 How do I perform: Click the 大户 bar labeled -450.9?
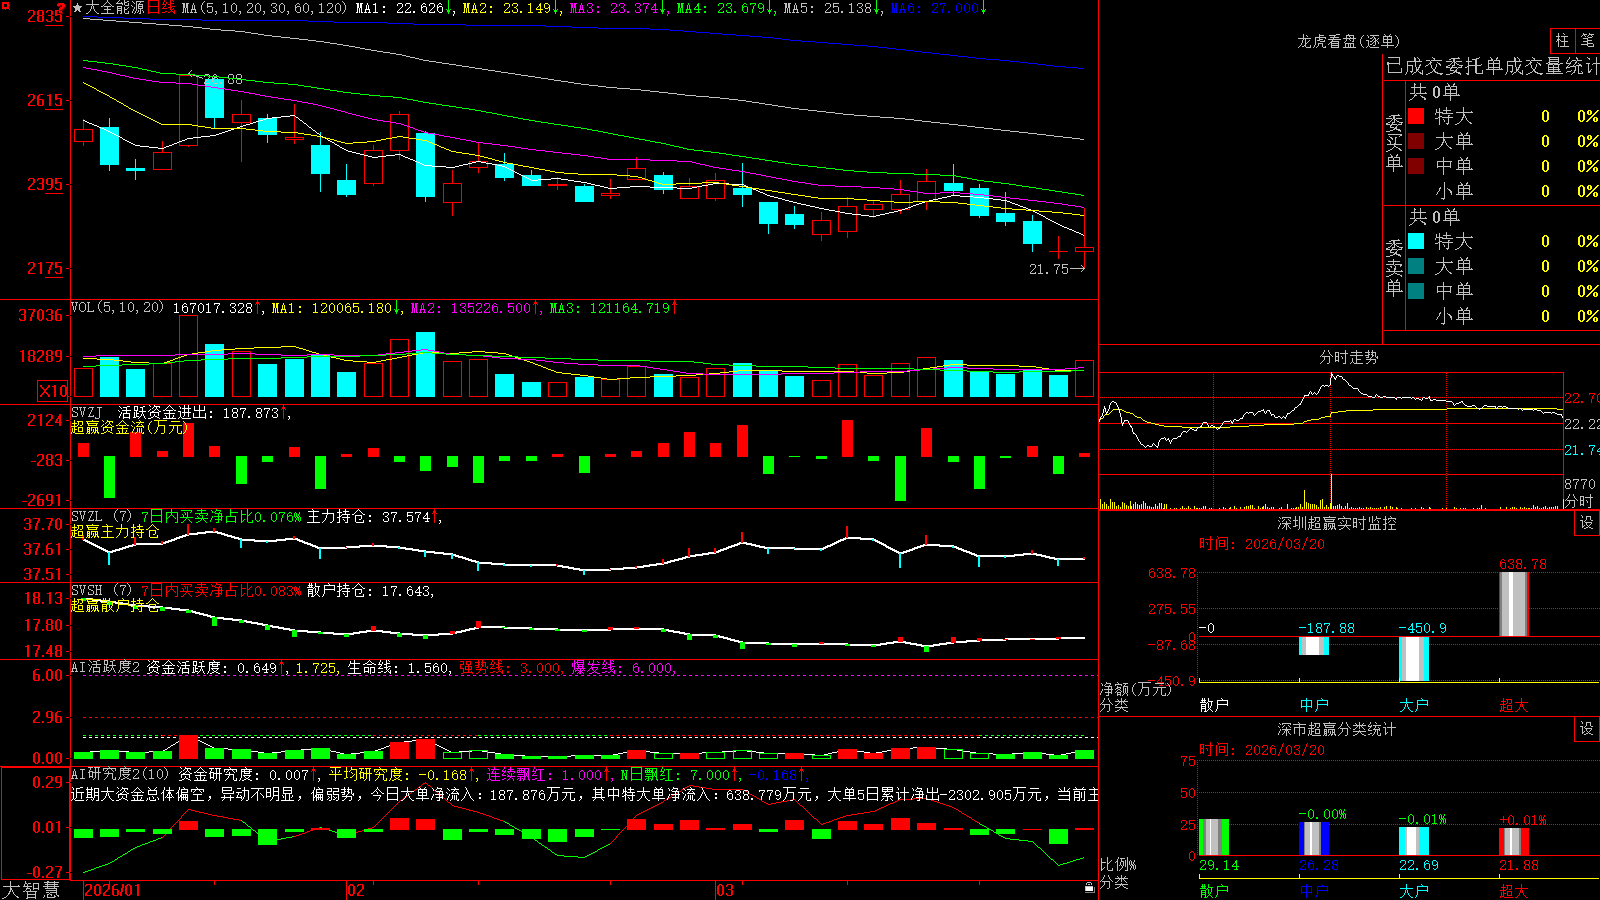click(1414, 659)
